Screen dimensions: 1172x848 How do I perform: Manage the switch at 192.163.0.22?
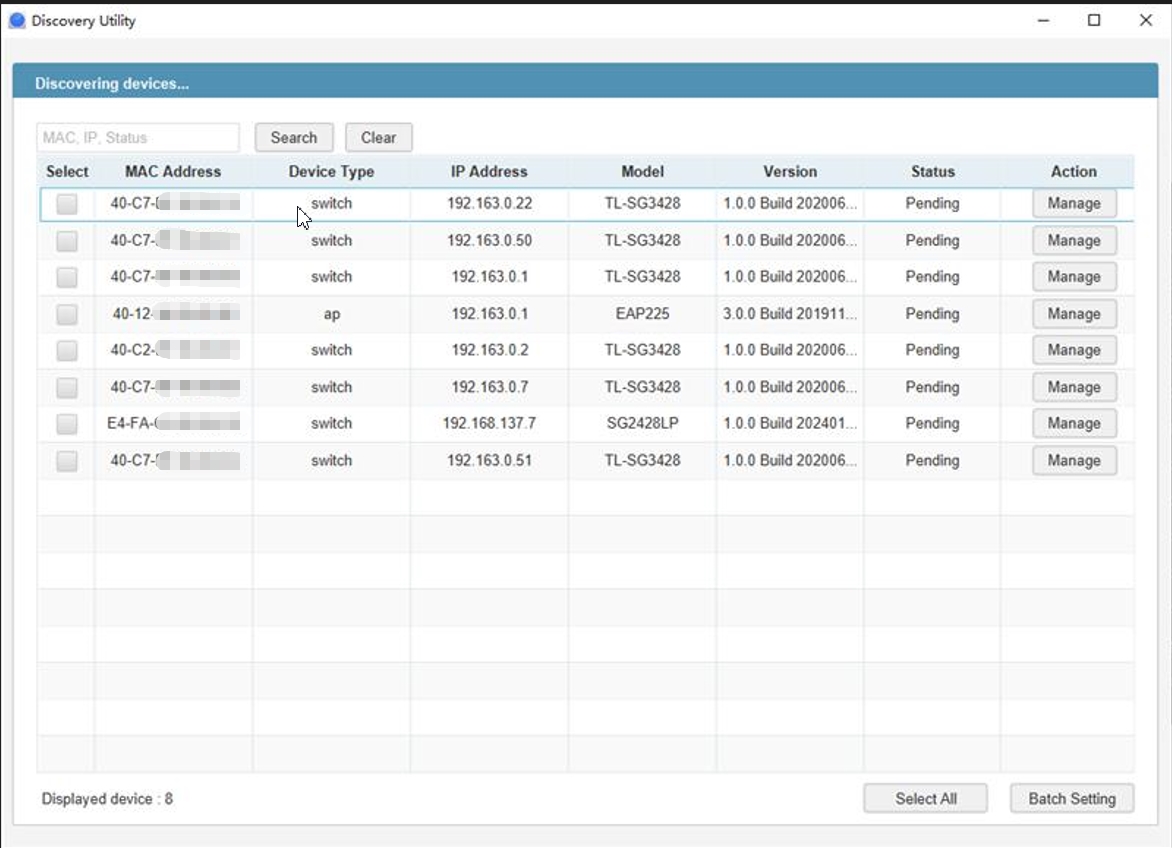(x=1074, y=204)
